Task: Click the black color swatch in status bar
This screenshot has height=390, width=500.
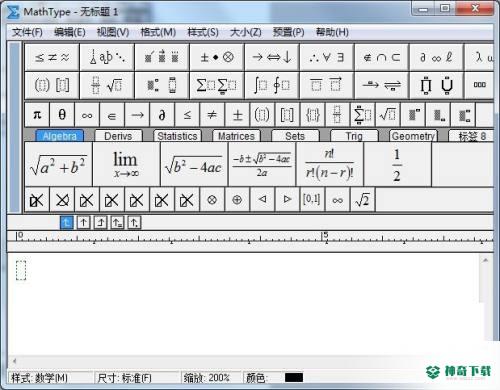Action: [294, 377]
